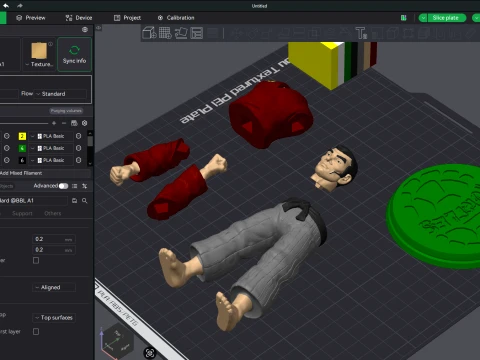Toggle the Advanced settings switch
Viewport: 480px width, 360px height.
tap(63, 186)
